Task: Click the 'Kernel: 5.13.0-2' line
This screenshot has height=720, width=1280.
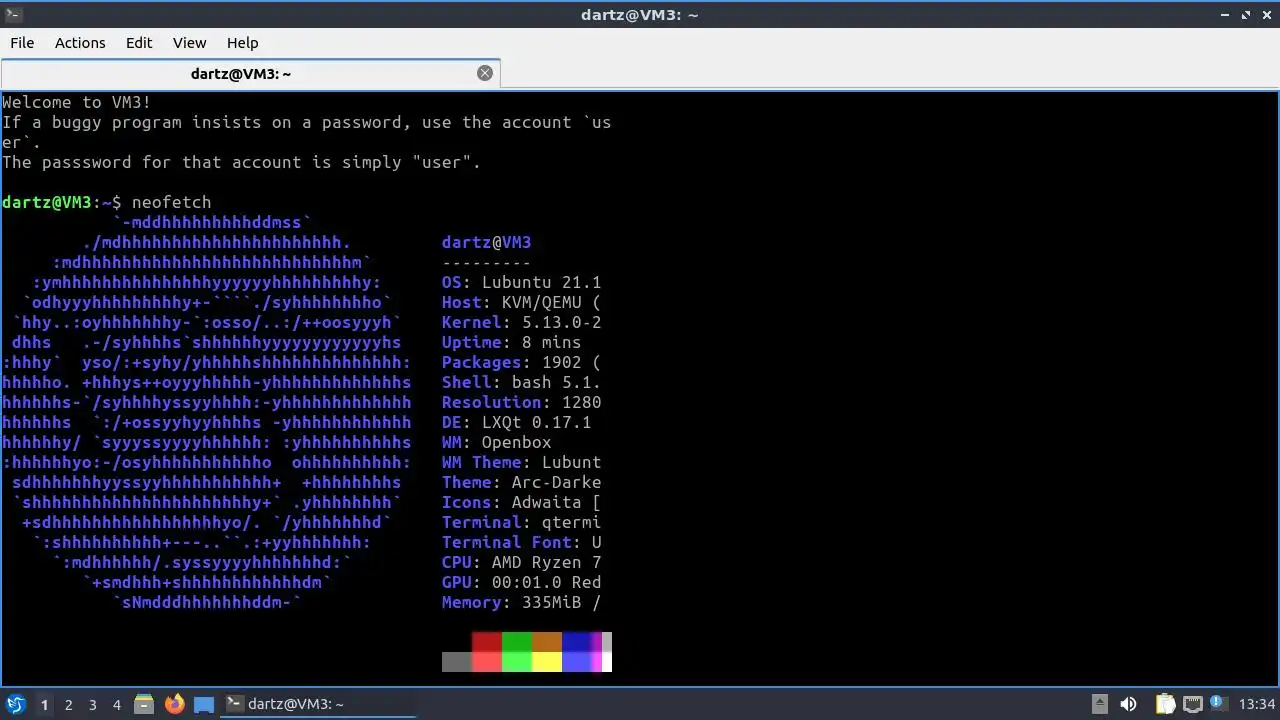Action: coord(522,322)
